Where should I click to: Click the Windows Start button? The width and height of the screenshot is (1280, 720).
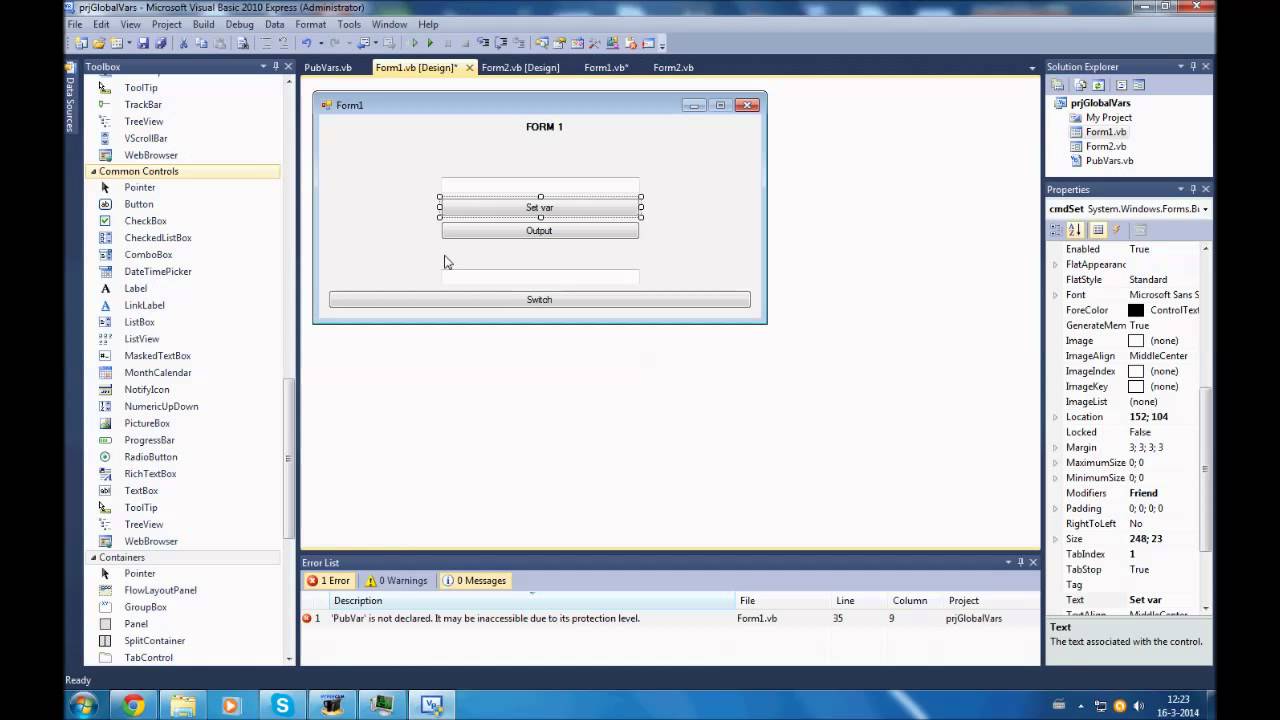82,705
